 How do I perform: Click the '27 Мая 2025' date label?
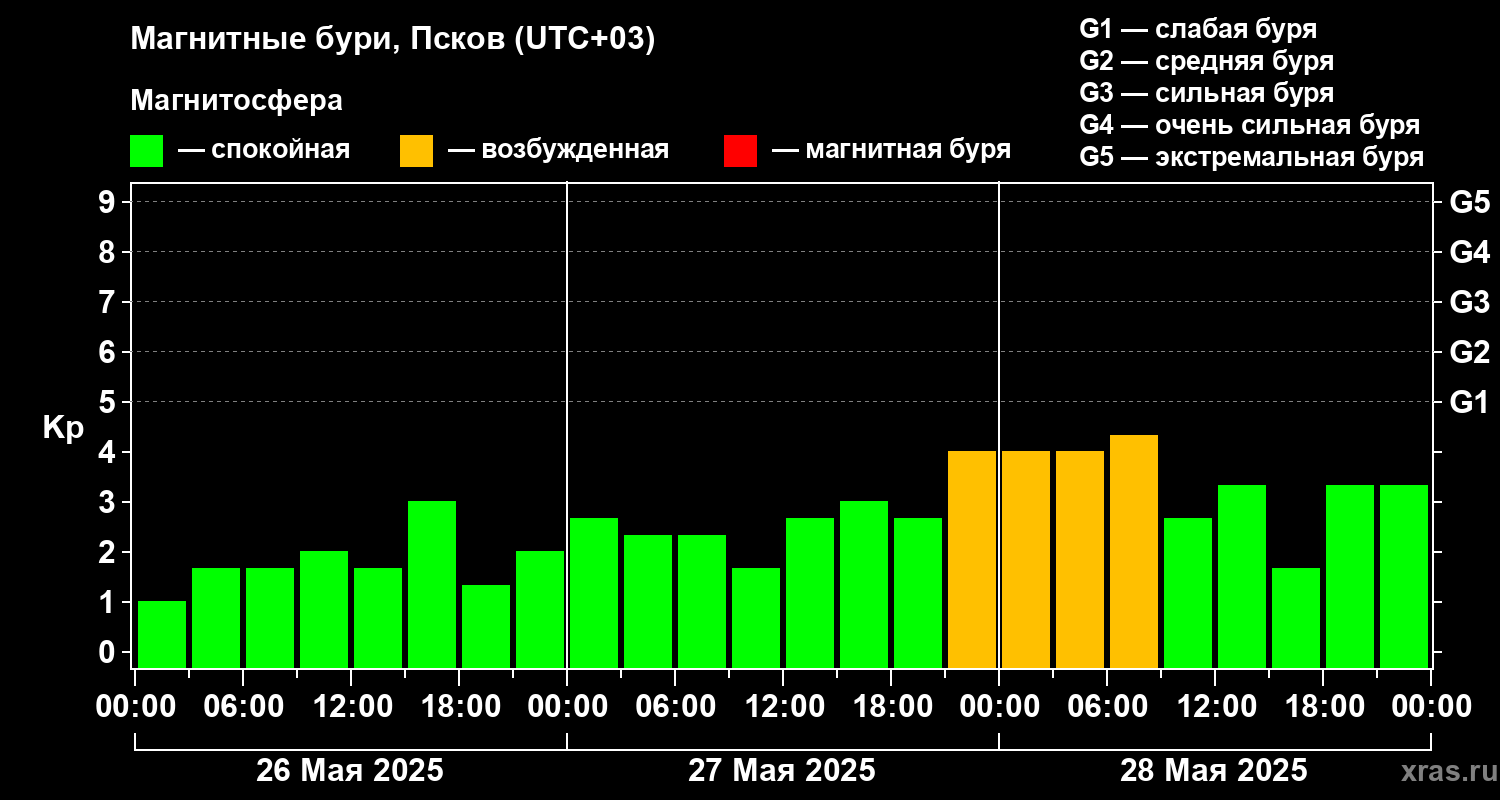pos(782,771)
